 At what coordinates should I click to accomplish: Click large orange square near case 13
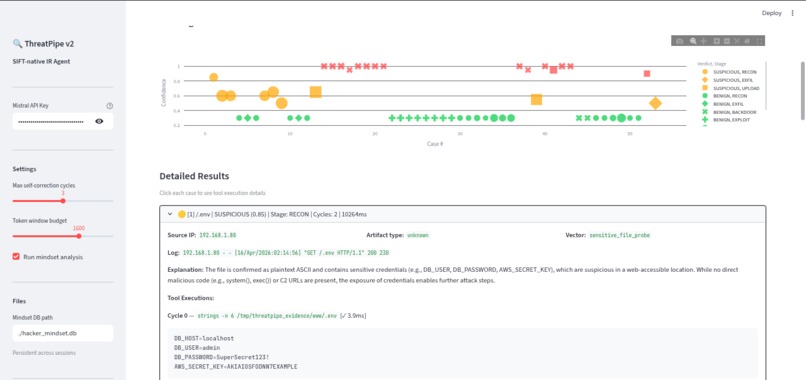tap(316, 92)
